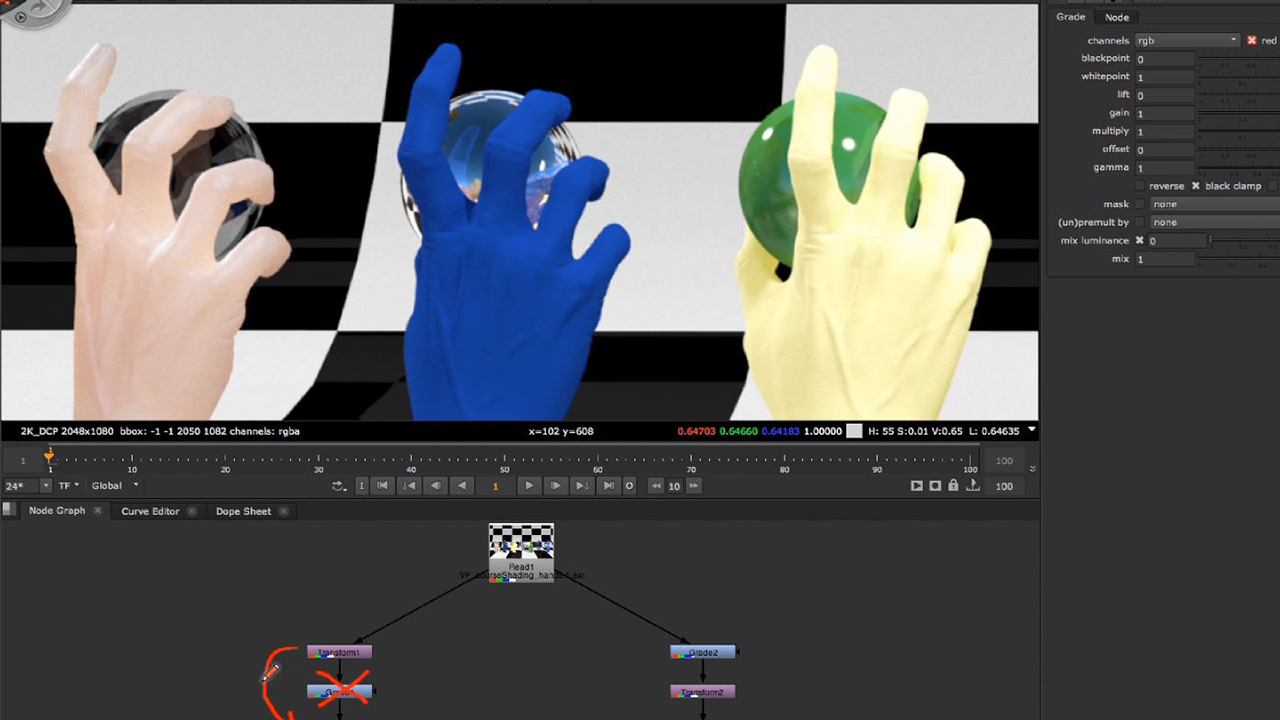Open the TF timeline display dropdown
This screenshot has height=720, width=1280.
point(69,486)
